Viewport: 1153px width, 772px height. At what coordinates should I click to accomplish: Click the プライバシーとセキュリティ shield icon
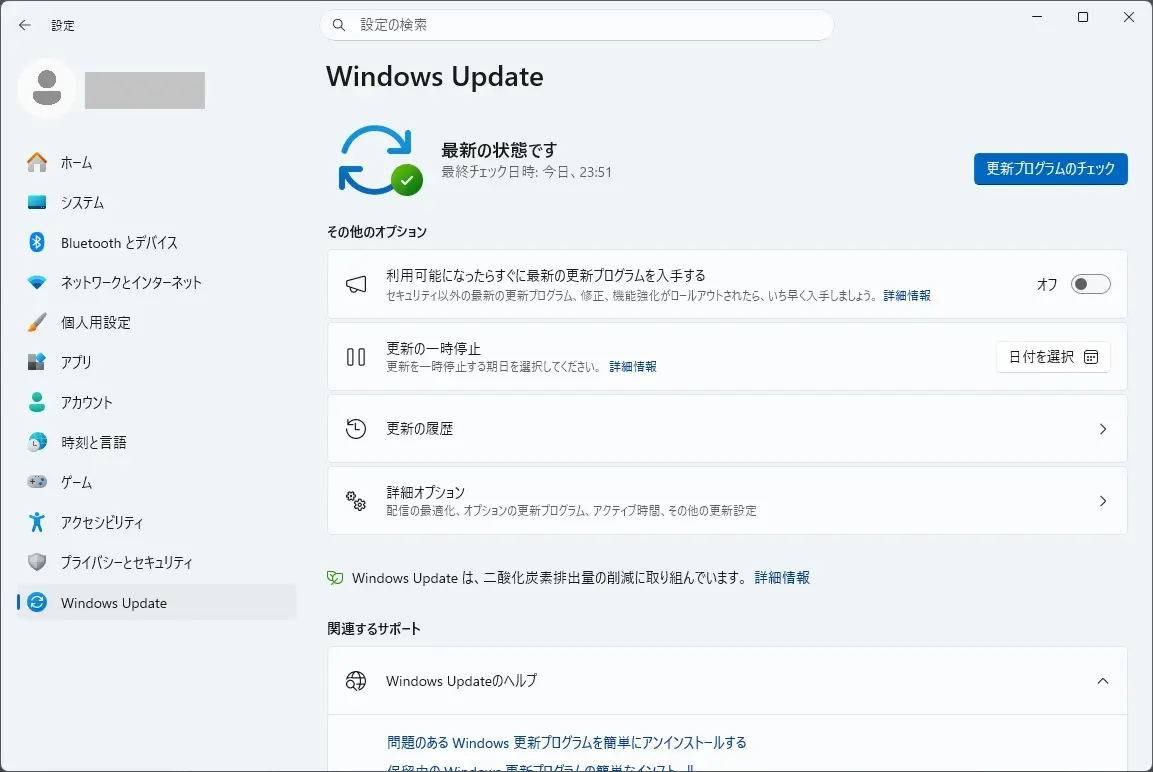(37, 562)
